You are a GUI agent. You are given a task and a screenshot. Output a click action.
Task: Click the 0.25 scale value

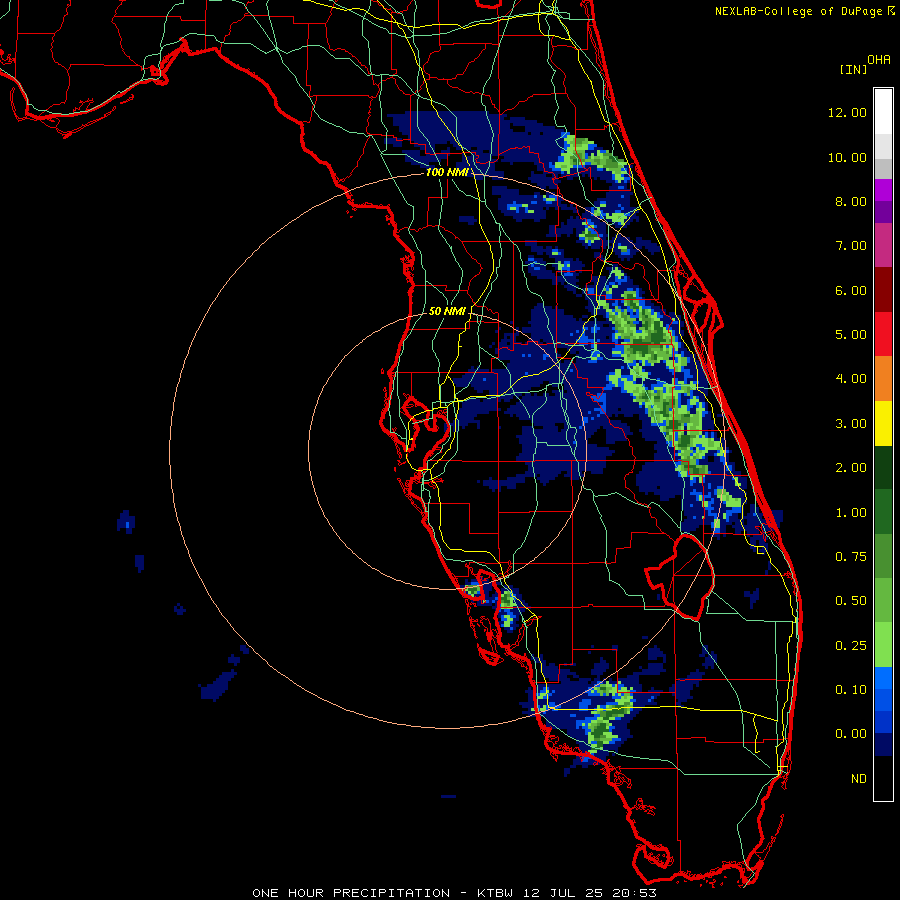[851, 646]
